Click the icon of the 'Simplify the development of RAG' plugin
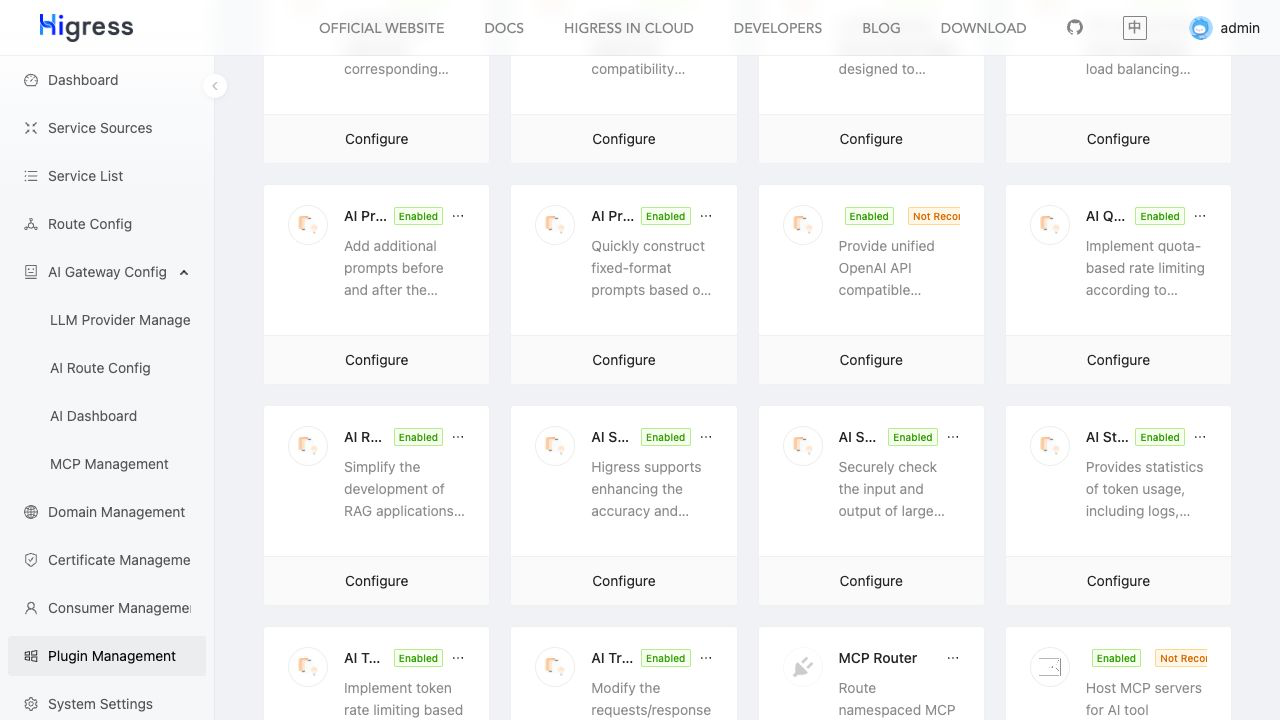This screenshot has height=720, width=1280. click(x=308, y=446)
